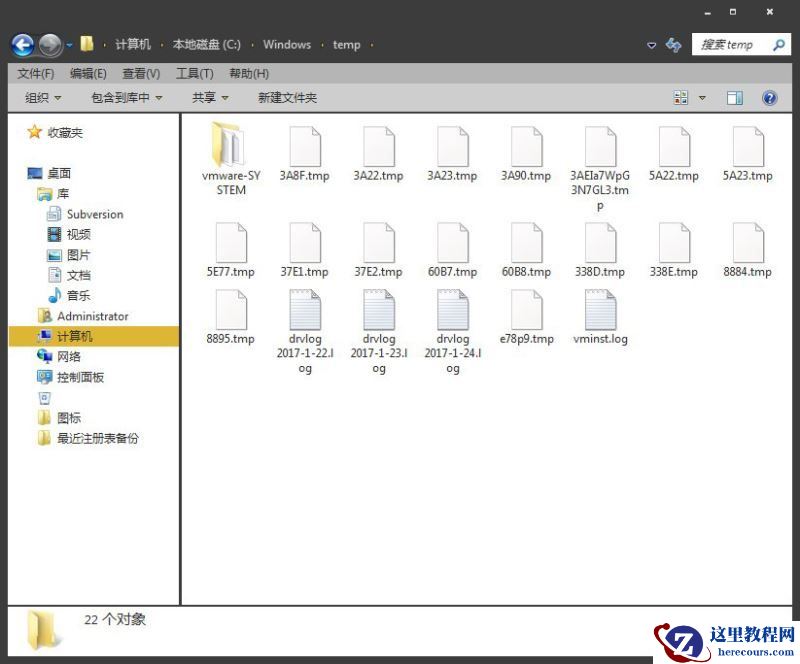Select 本地磁盘 (C:) in the breadcrumb bar

click(208, 44)
